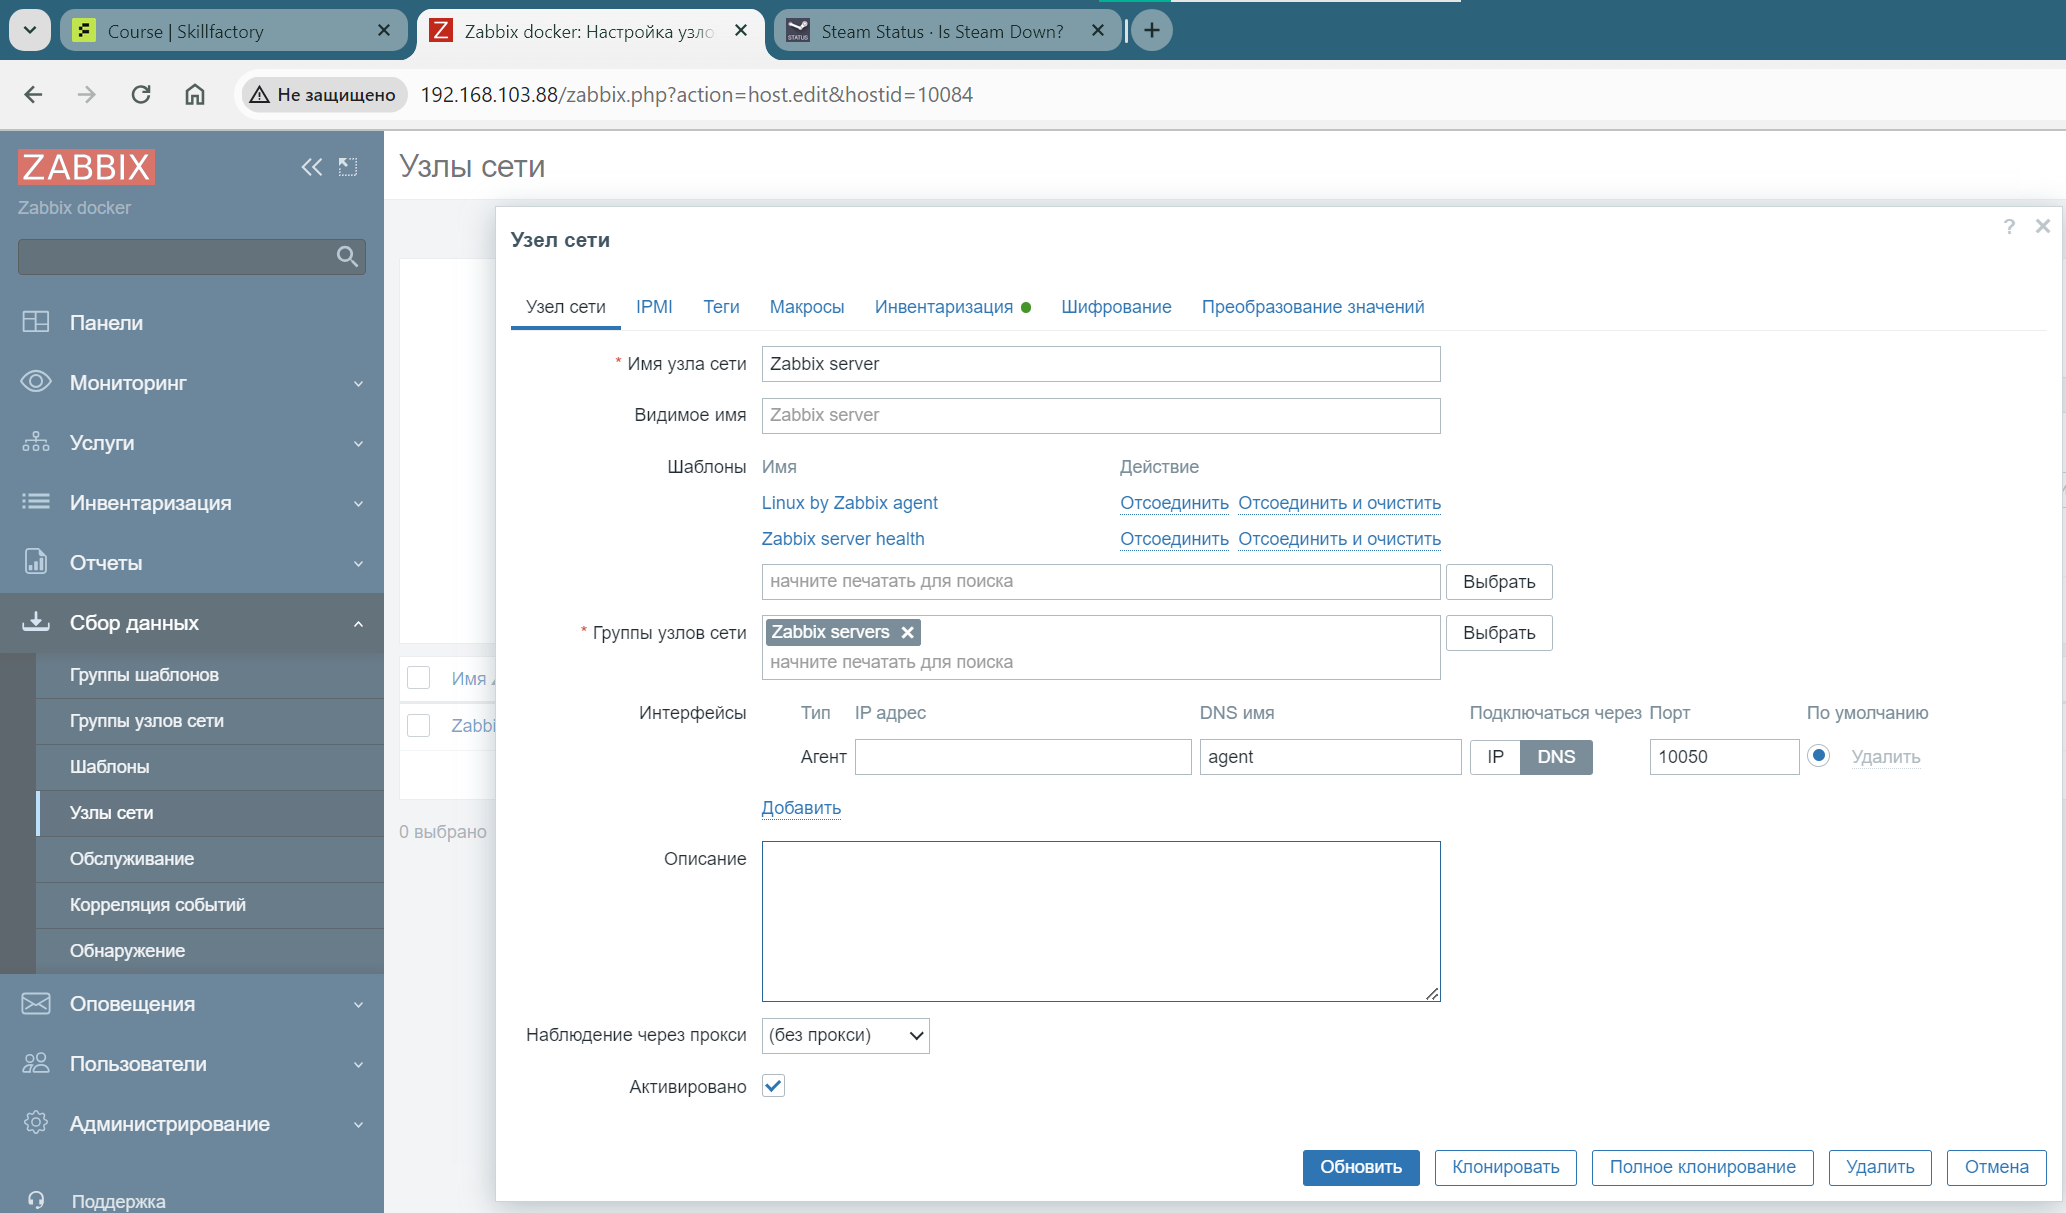Viewport: 2066px width, 1213px height.
Task: Open the Шифрование tab
Action: coord(1116,307)
